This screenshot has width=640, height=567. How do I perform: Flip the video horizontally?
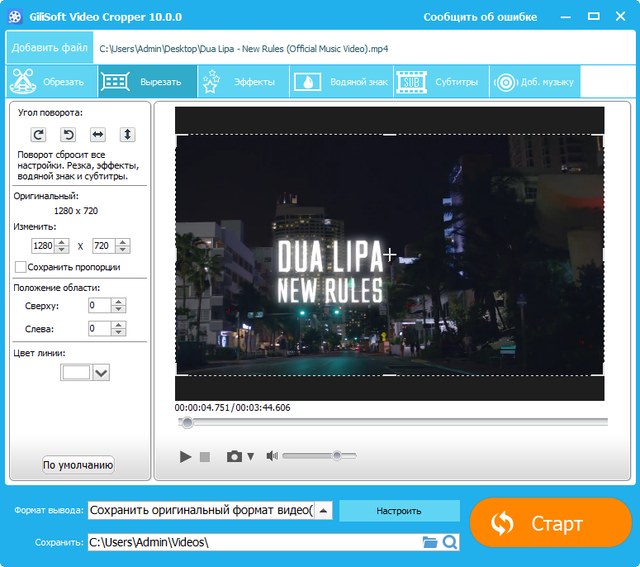98,134
